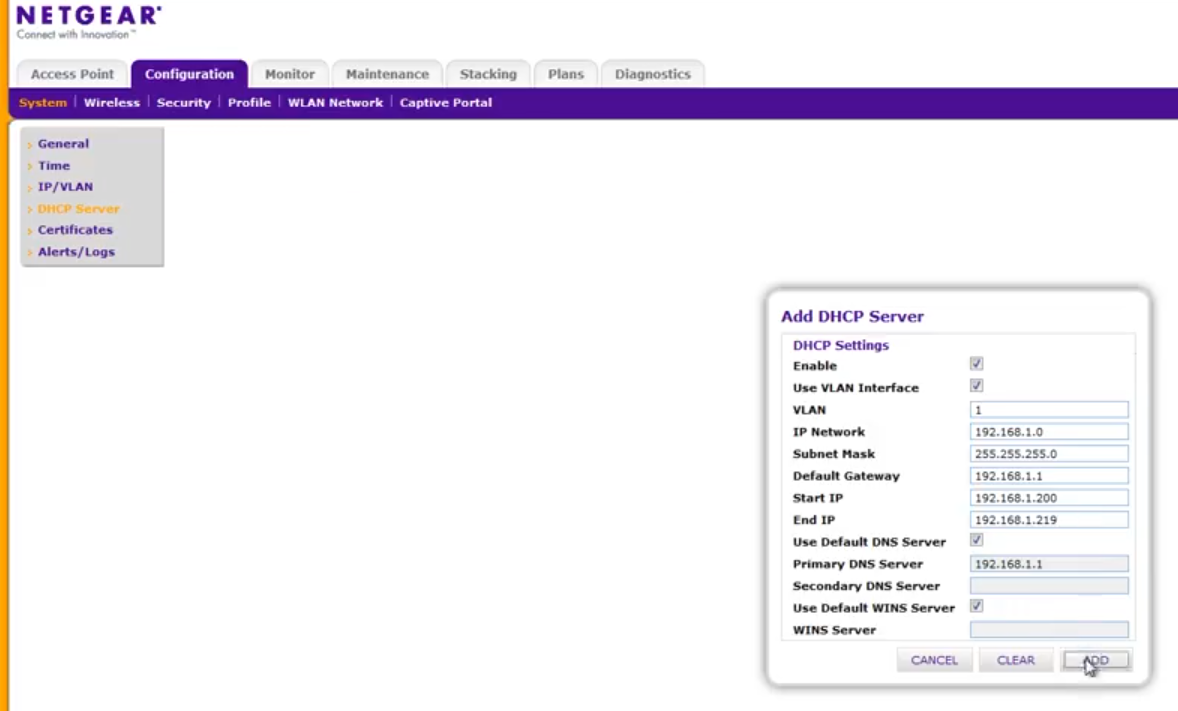Focus the Subnet Mask input field
The image size is (1178, 711).
click(1049, 454)
